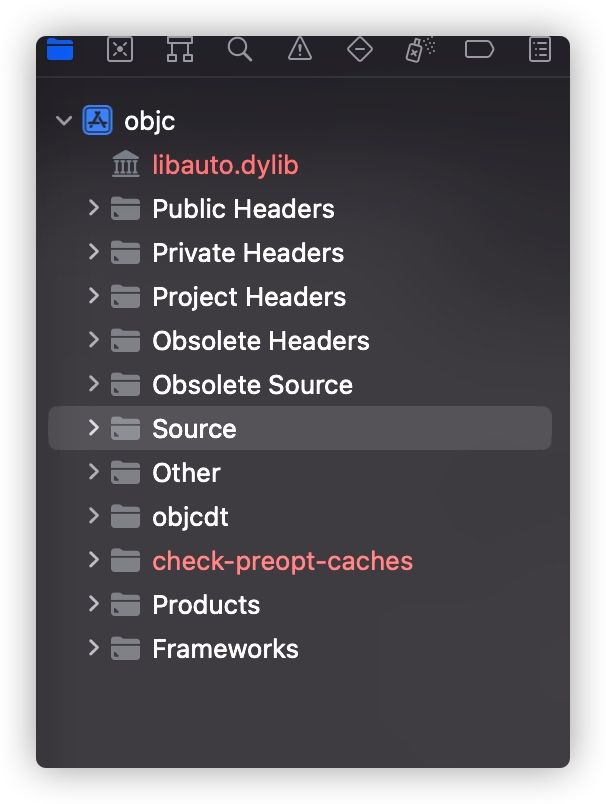Open the Debug navigator spray icon
This screenshot has height=804, width=606.
click(x=420, y=49)
